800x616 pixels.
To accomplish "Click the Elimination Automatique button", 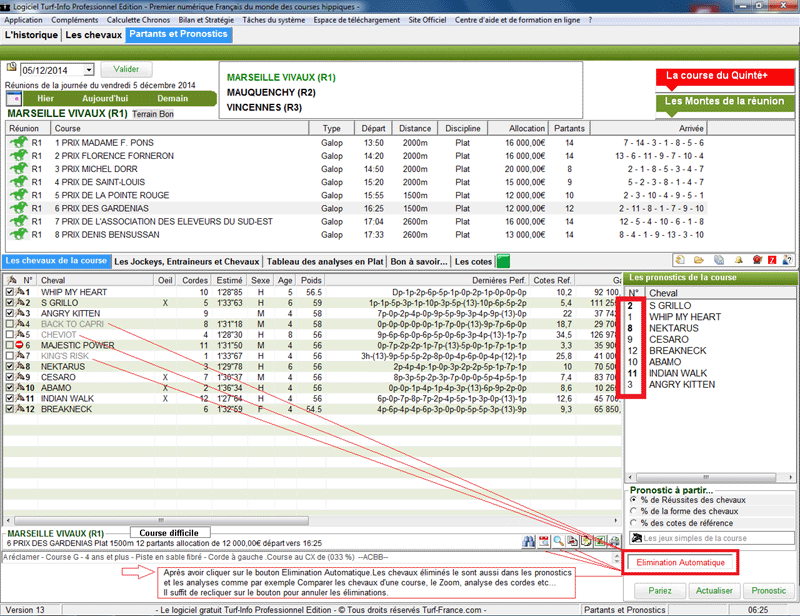I will [681, 562].
